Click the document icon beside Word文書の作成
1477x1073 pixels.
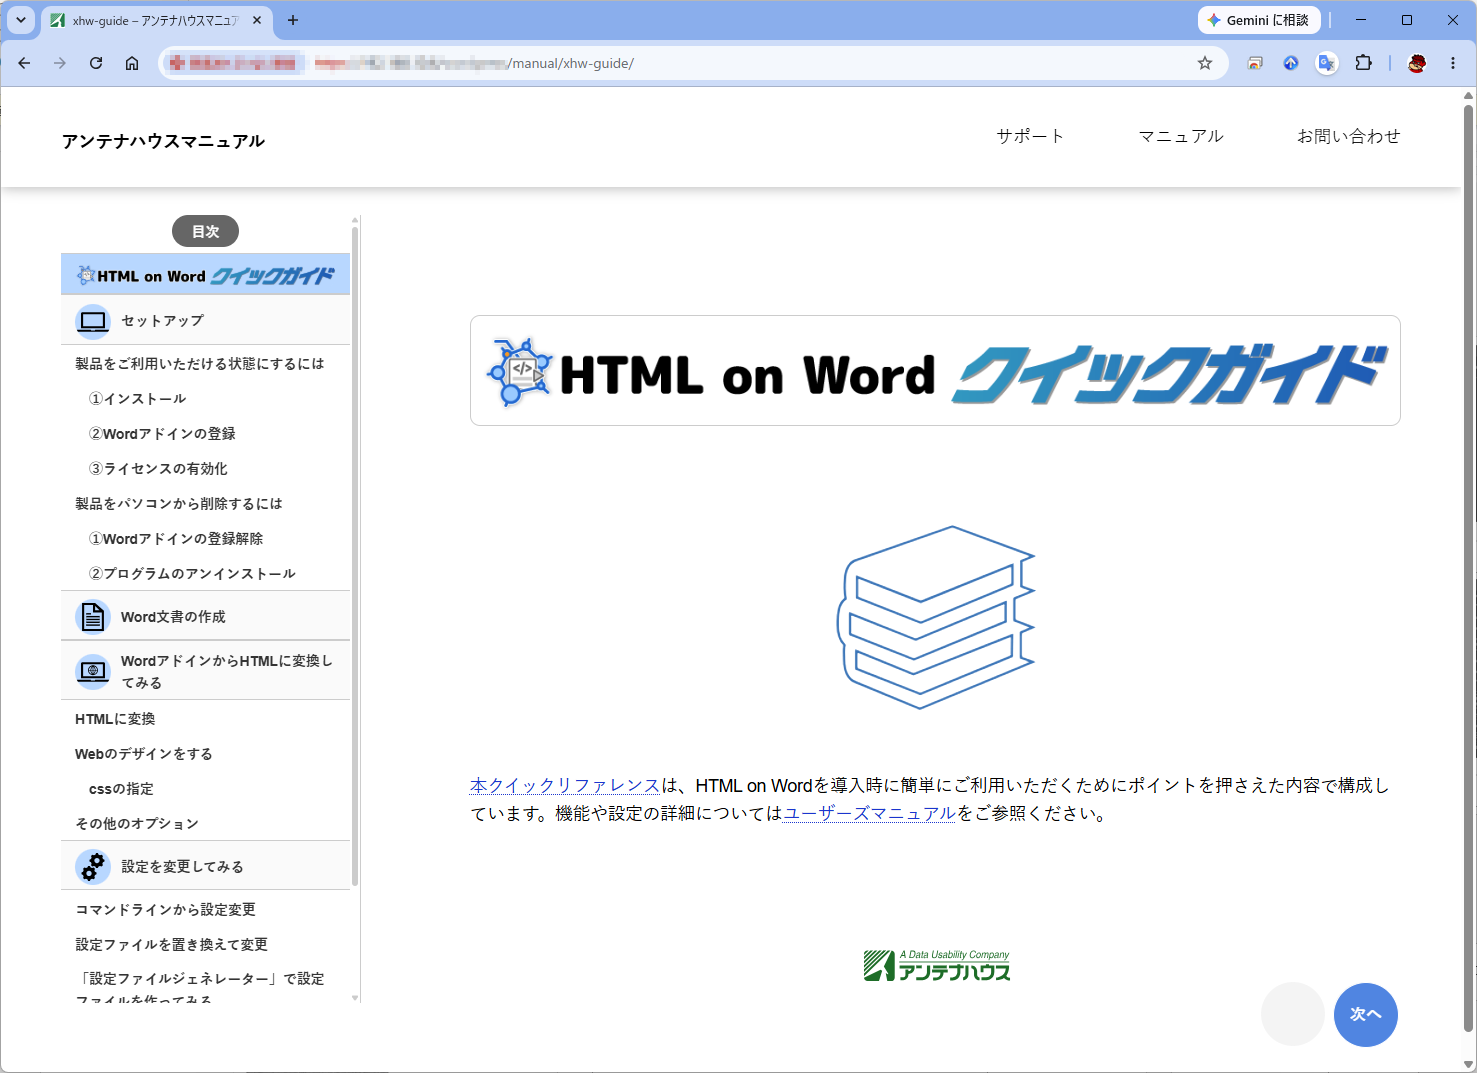click(x=93, y=617)
